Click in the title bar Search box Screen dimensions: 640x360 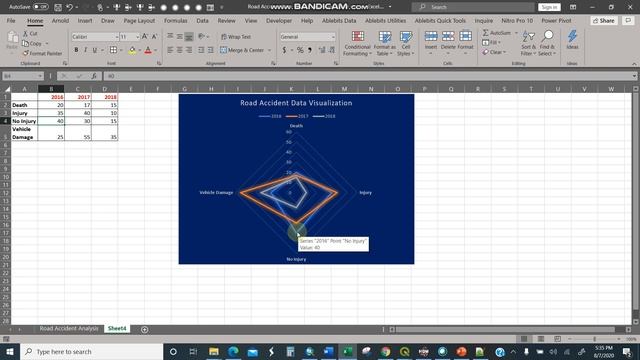473,7
